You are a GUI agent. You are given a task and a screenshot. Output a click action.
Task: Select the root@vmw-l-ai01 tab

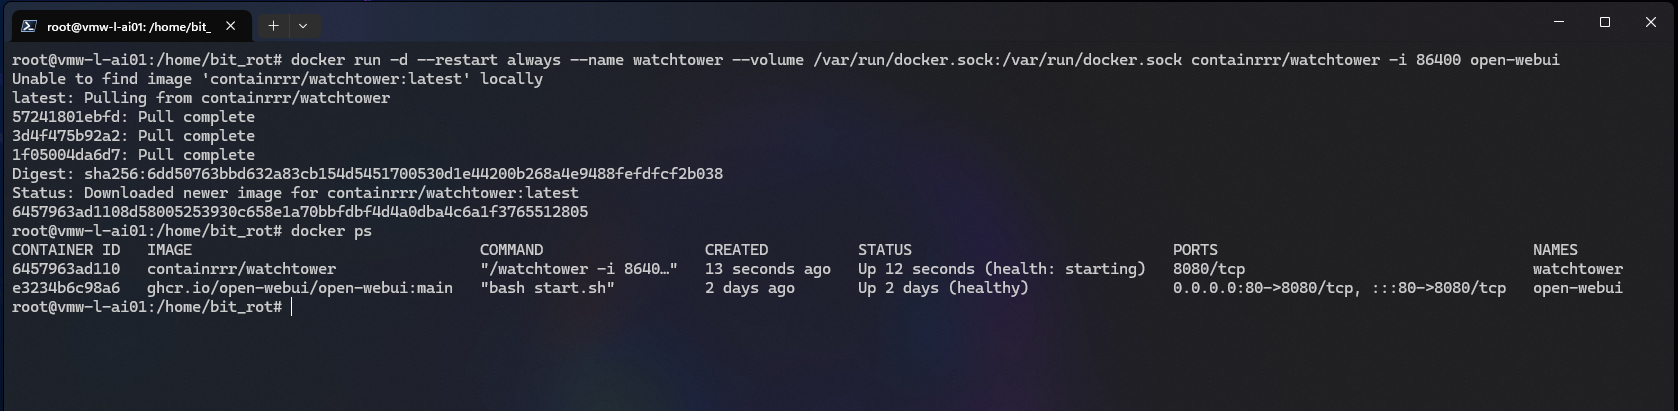click(128, 26)
